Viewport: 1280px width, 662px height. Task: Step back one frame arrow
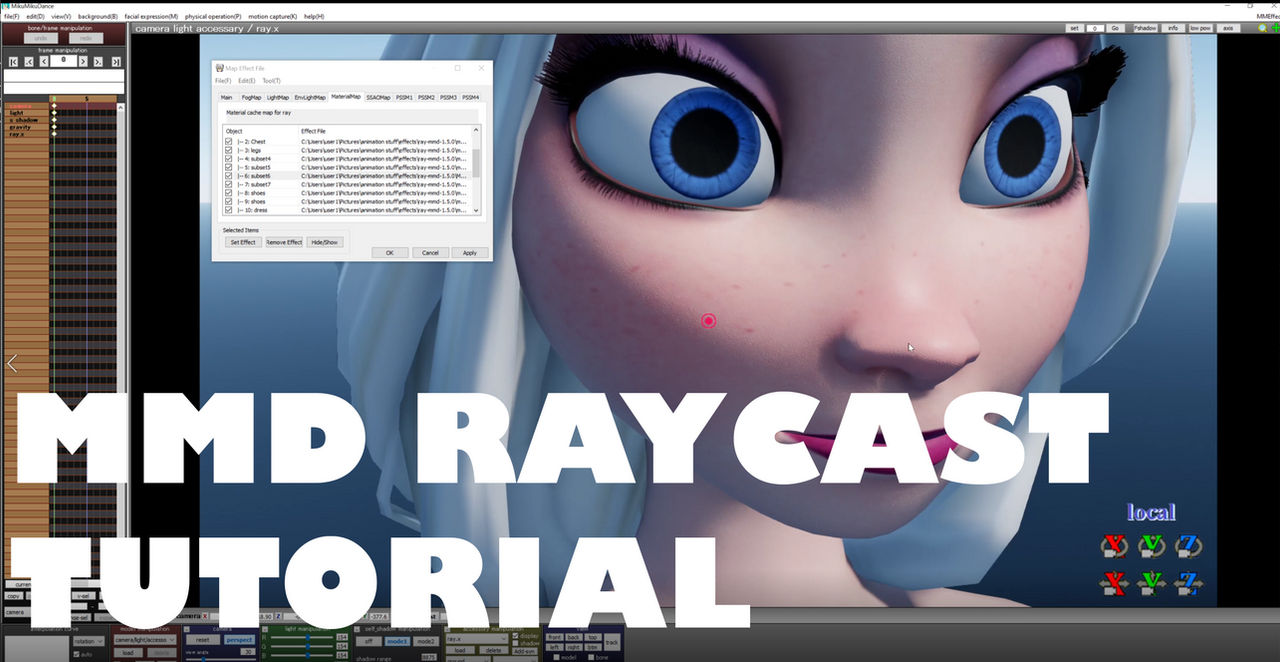click(x=44, y=61)
